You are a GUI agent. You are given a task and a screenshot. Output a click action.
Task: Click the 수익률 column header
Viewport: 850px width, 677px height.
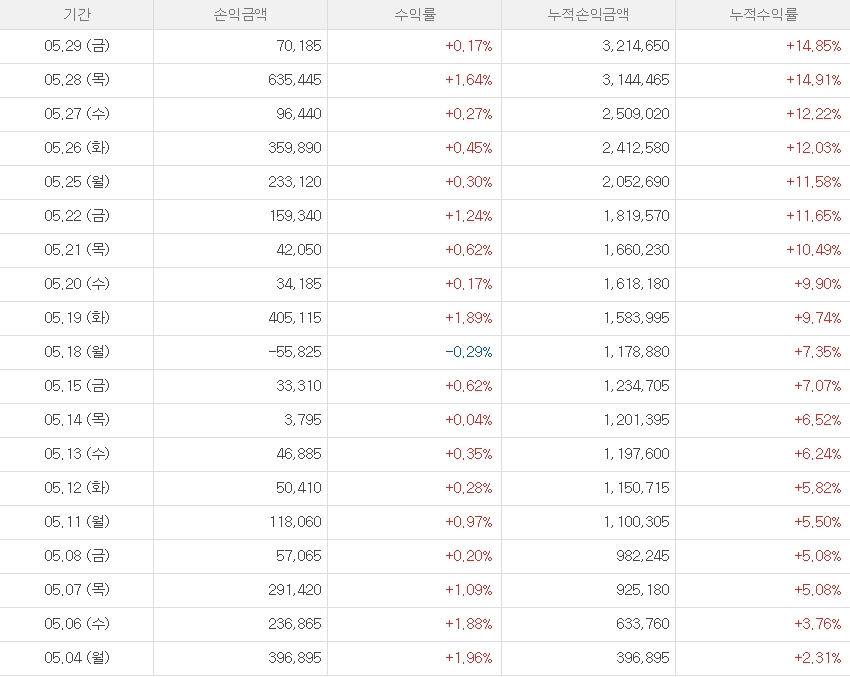pyautogui.click(x=415, y=14)
